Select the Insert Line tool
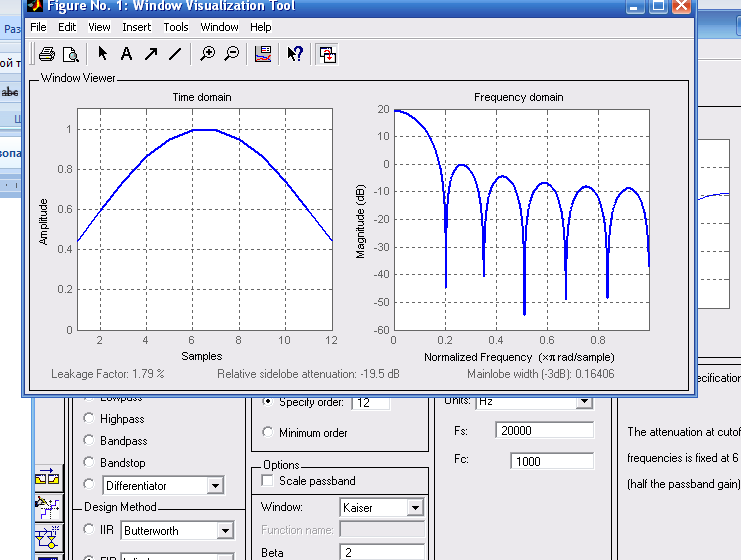The width and height of the screenshot is (741, 560). point(176,54)
